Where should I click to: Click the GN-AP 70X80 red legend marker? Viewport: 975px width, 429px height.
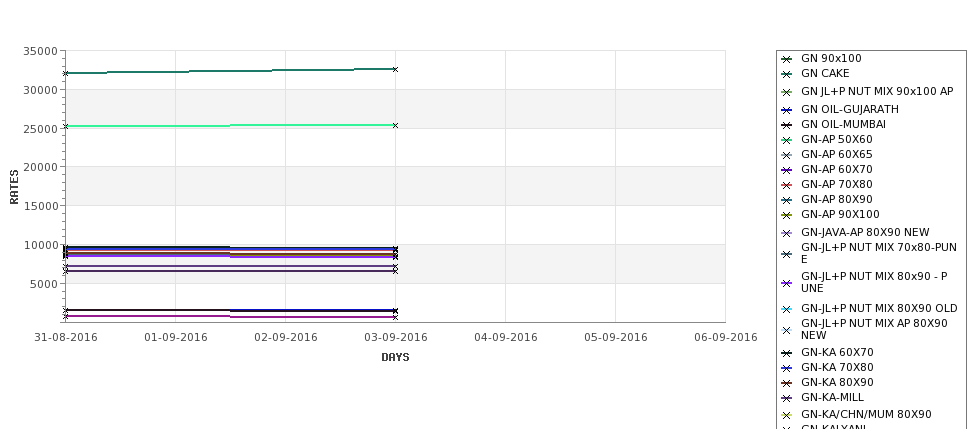click(x=786, y=185)
